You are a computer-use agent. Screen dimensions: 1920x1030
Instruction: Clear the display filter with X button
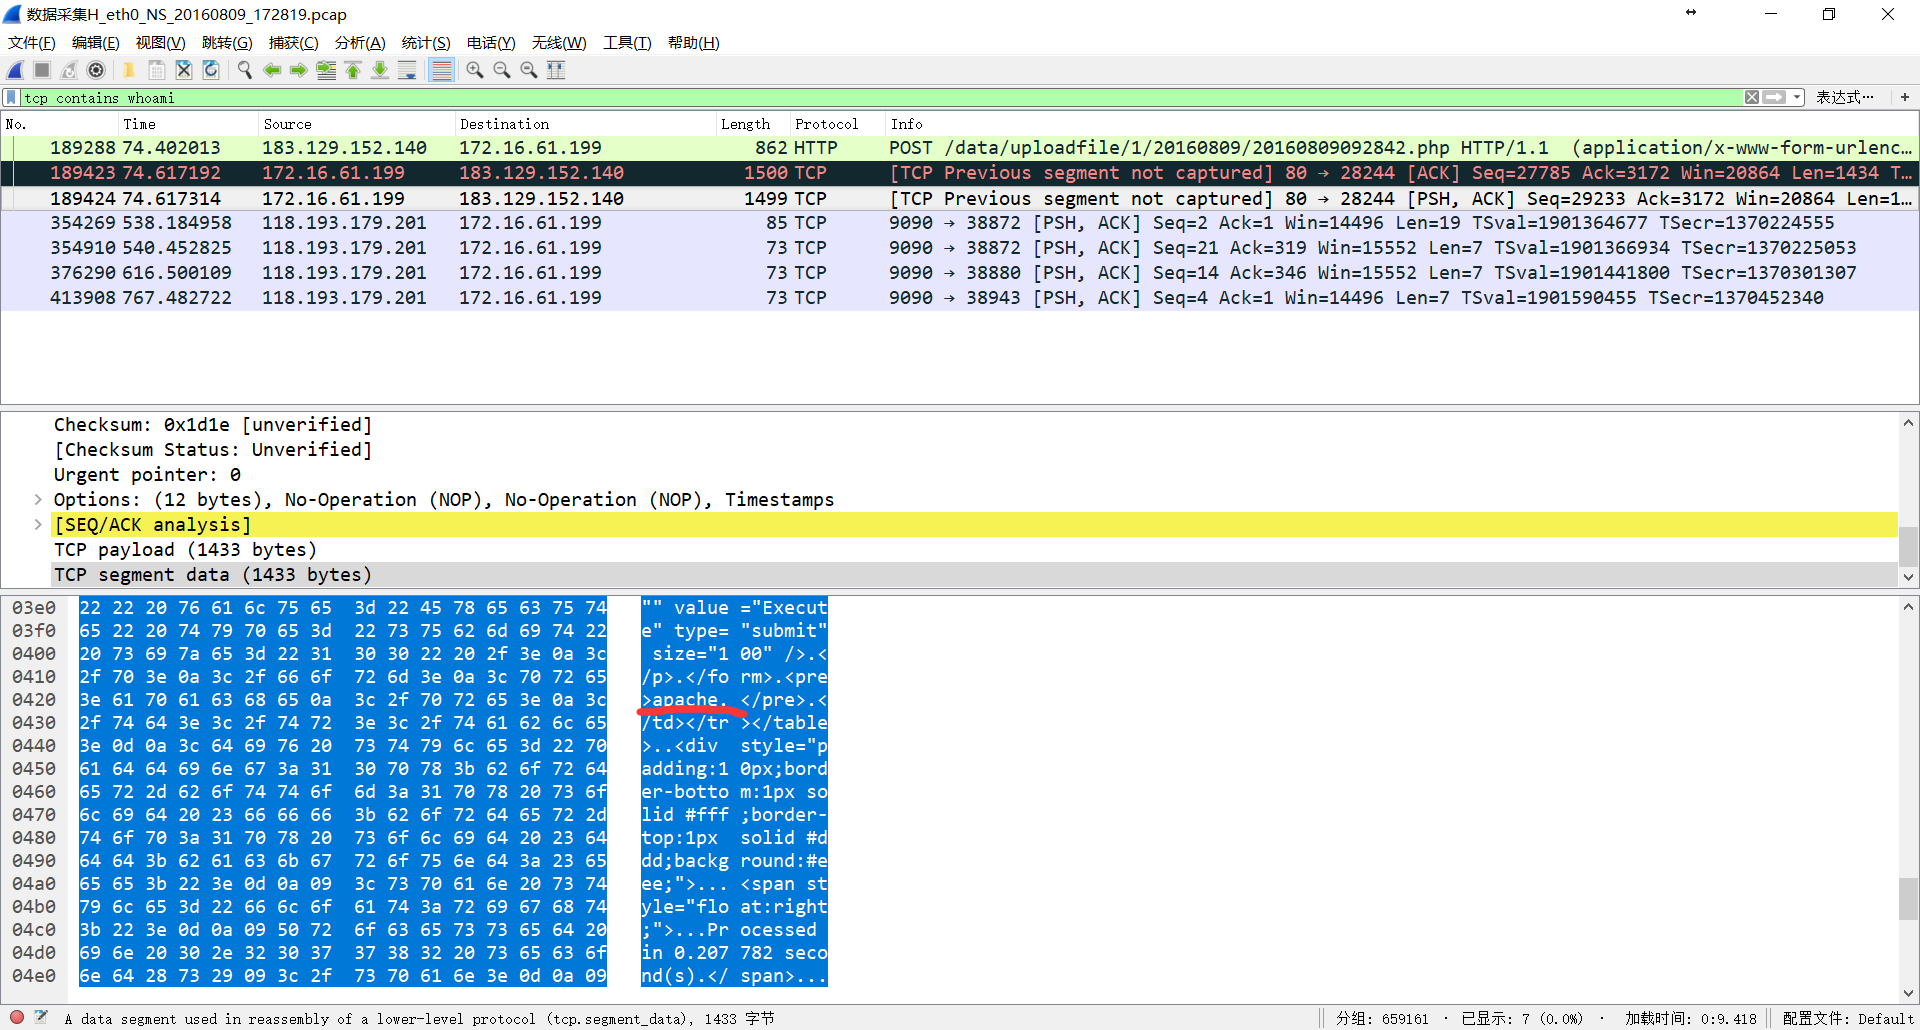1751,97
